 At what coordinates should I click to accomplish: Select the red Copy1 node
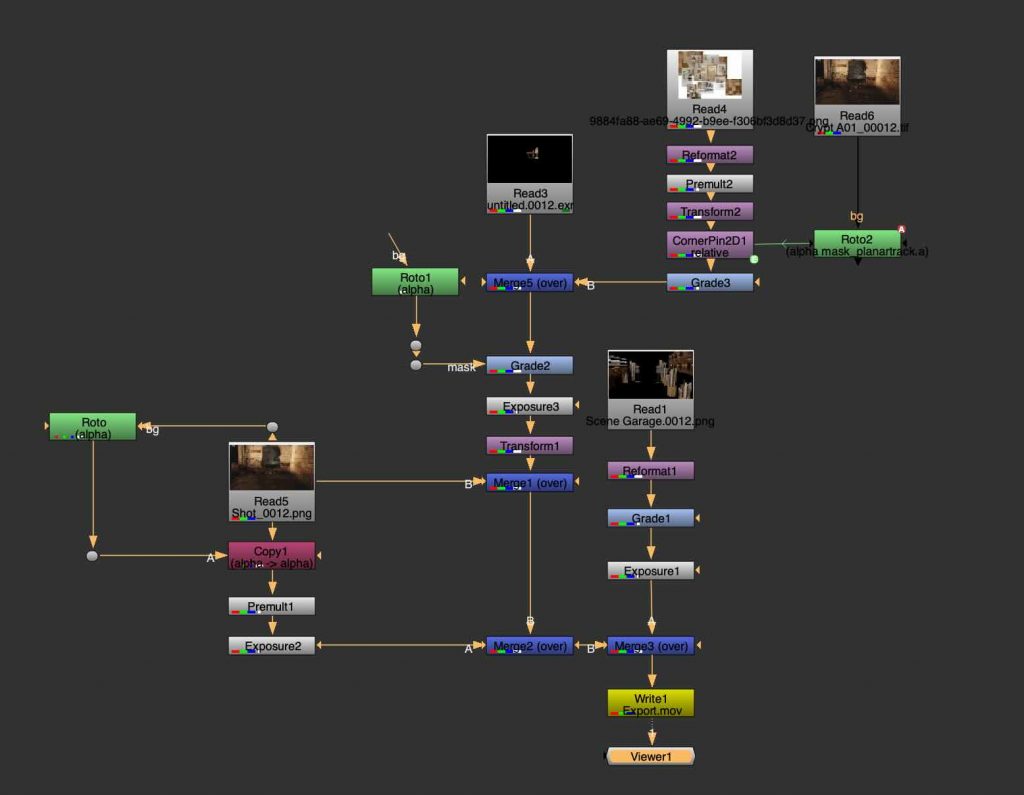271,555
